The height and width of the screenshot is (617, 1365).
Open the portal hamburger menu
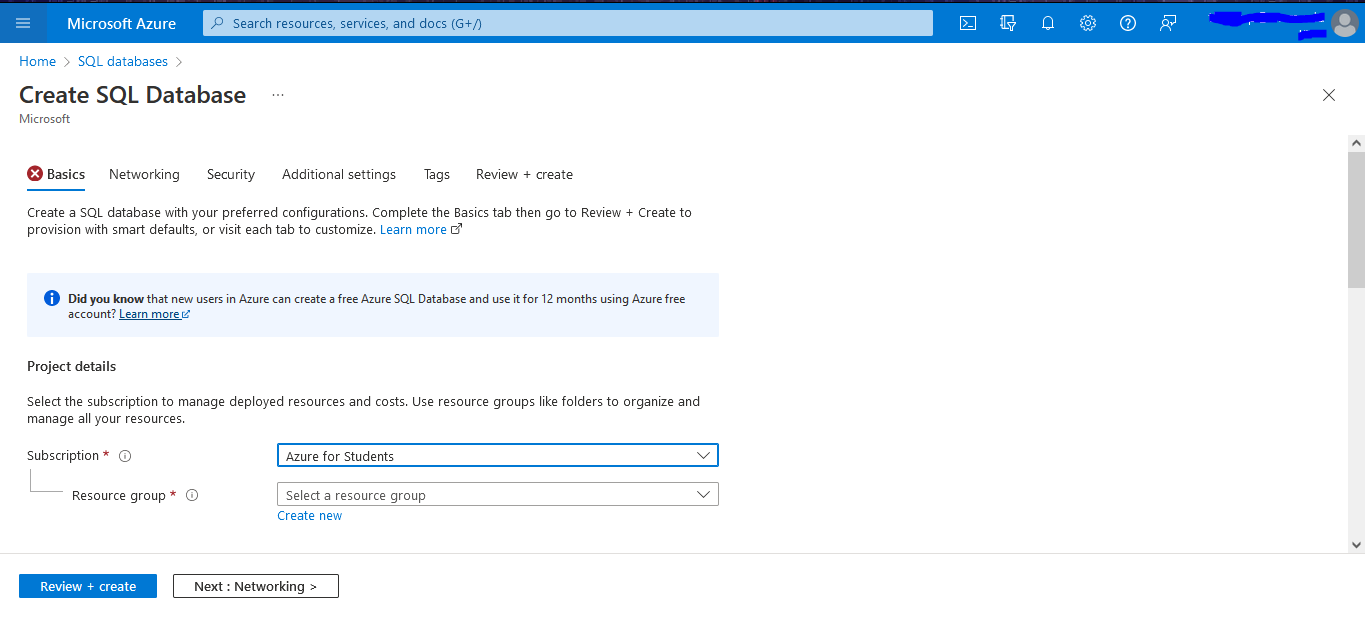pyautogui.click(x=22, y=23)
